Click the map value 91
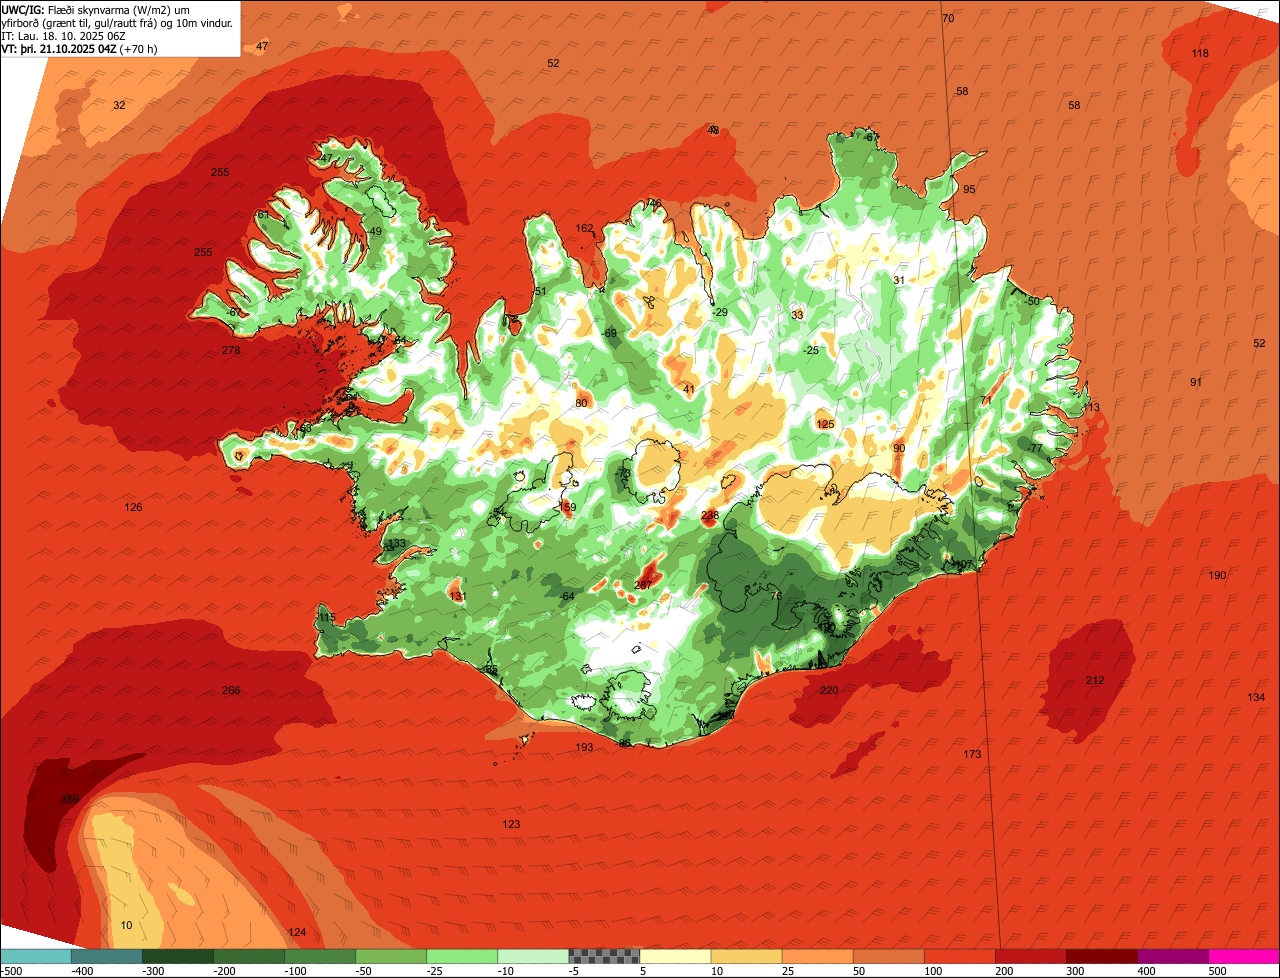 pos(1196,383)
